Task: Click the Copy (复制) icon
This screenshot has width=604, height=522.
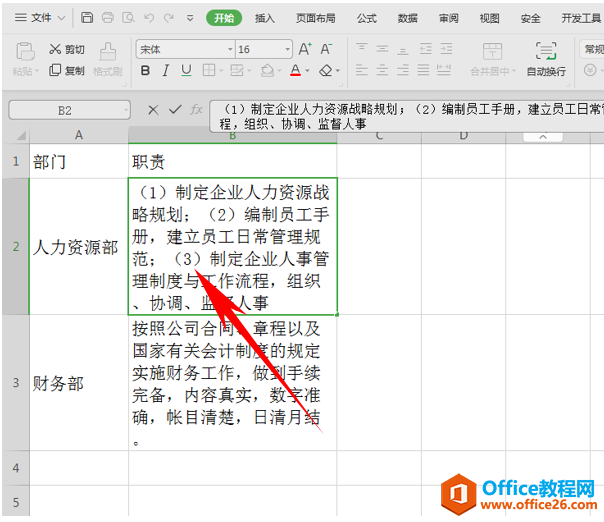Action: 54,70
